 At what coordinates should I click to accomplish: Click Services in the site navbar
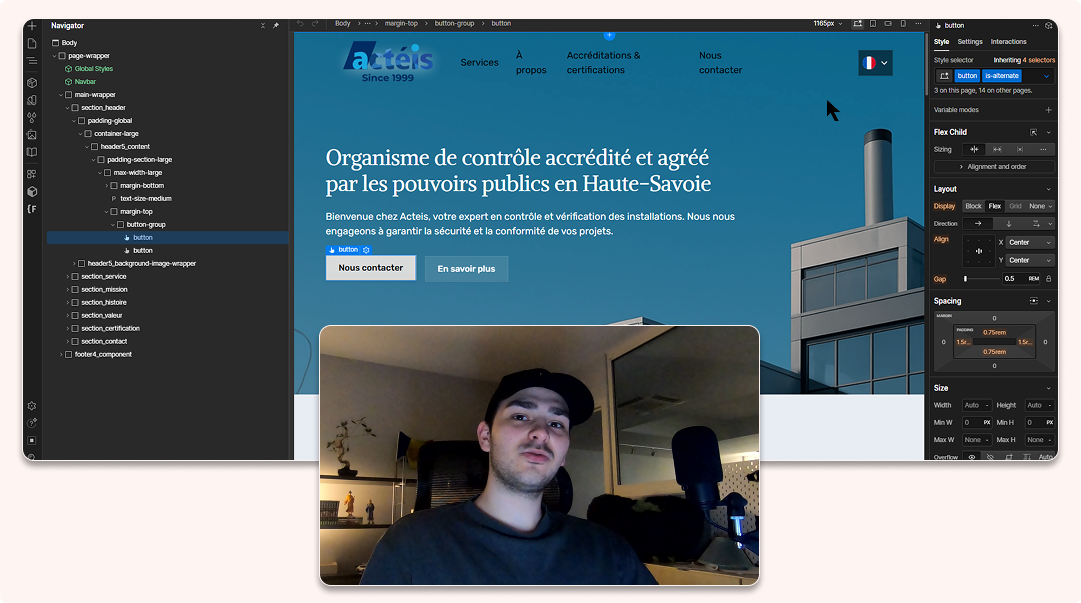pos(479,62)
